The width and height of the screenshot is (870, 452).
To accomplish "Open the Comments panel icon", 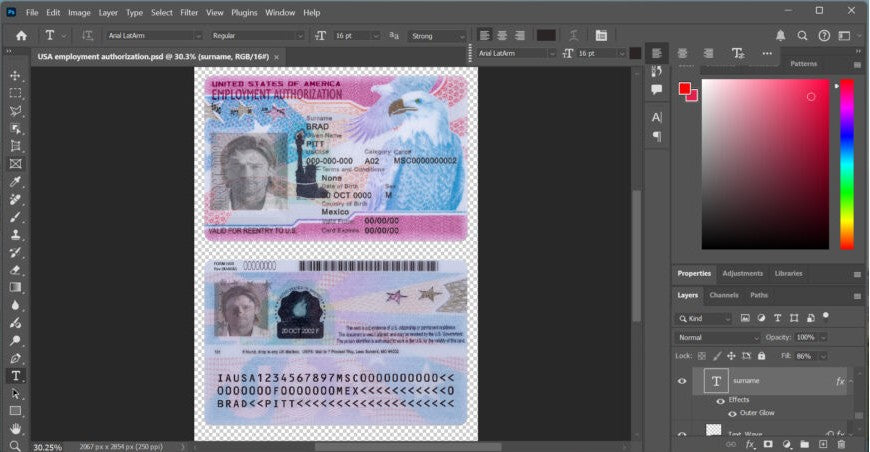I will click(x=657, y=89).
